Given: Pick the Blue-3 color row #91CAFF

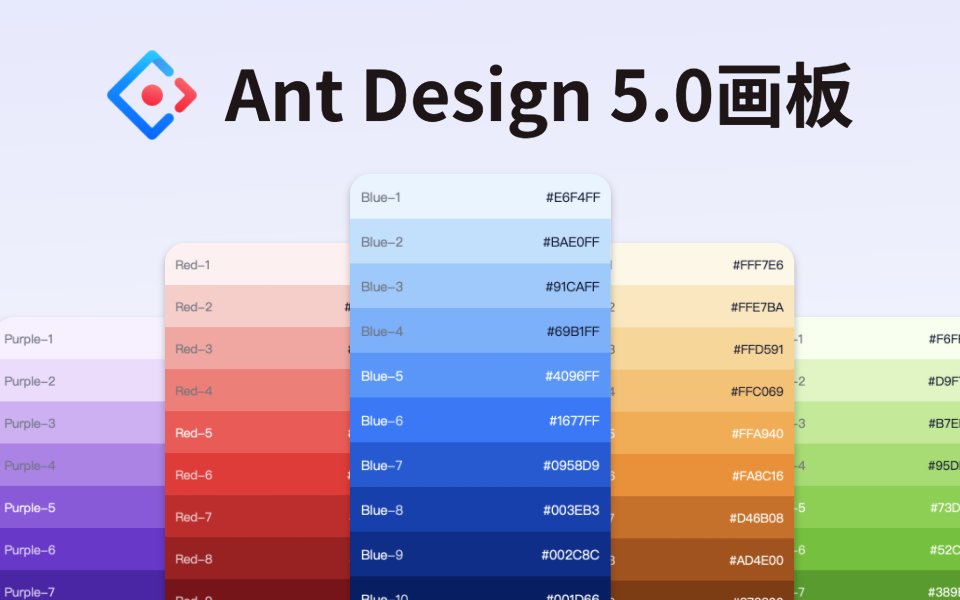Looking at the screenshot, I should 480,287.
